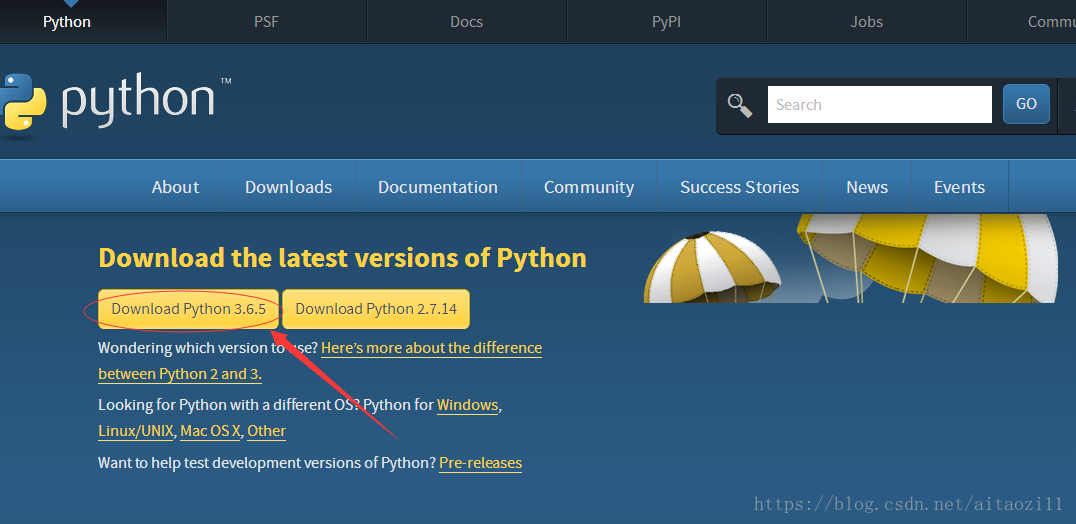
Task: Open the About menu
Action: (175, 187)
